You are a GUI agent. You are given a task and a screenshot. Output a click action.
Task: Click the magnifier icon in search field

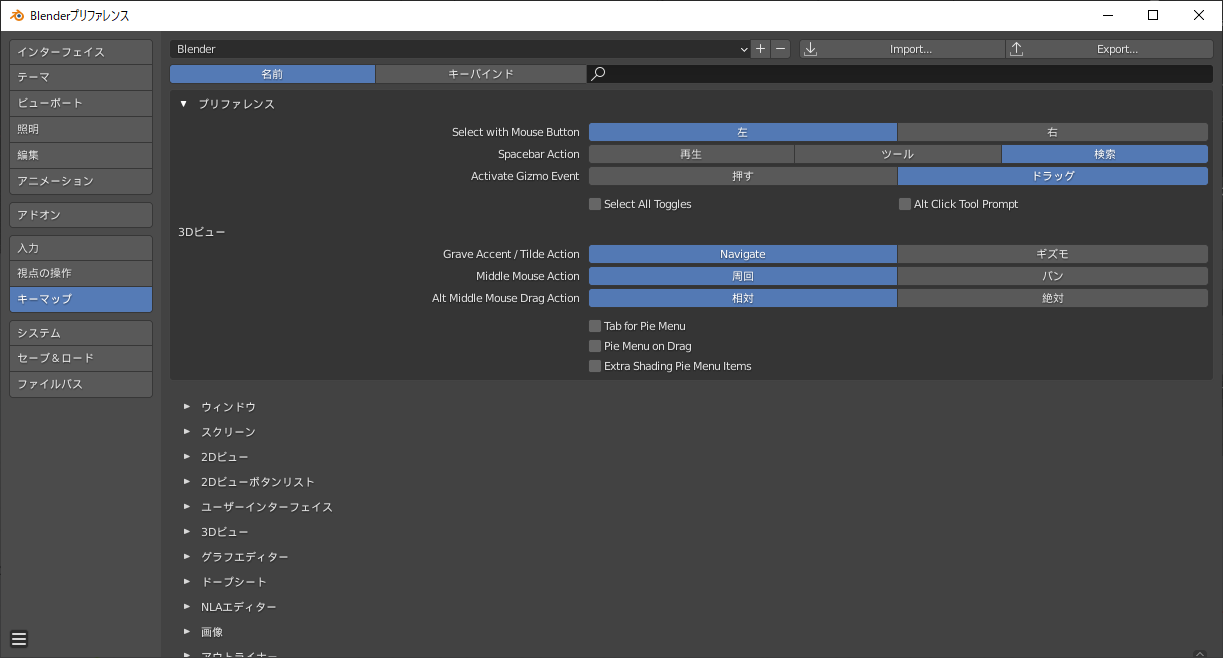pos(598,74)
